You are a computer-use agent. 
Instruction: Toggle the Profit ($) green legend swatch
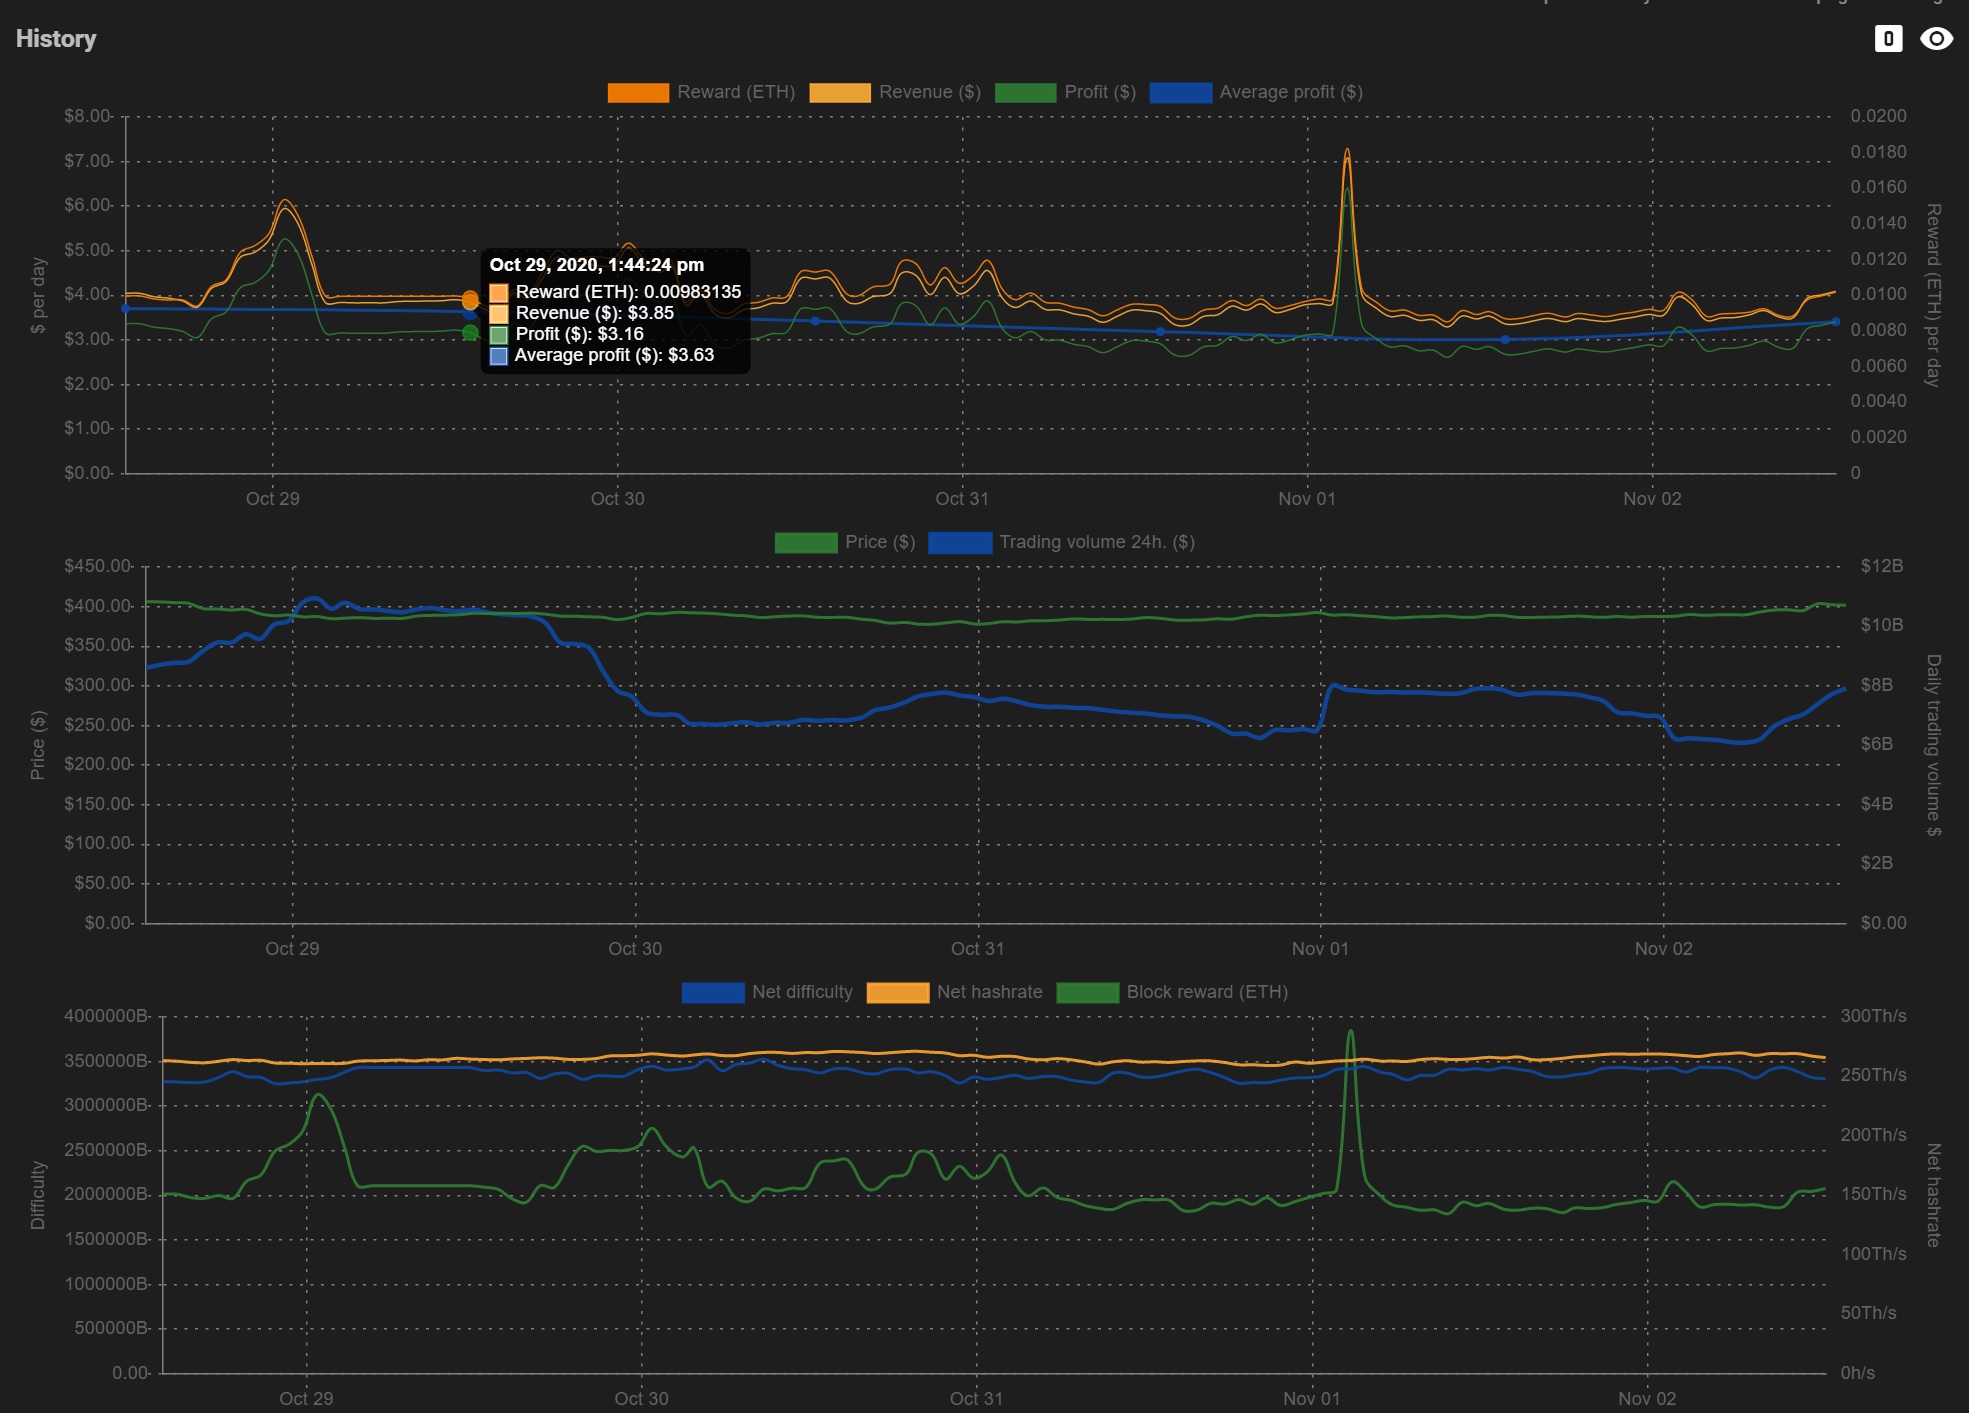coord(1025,92)
